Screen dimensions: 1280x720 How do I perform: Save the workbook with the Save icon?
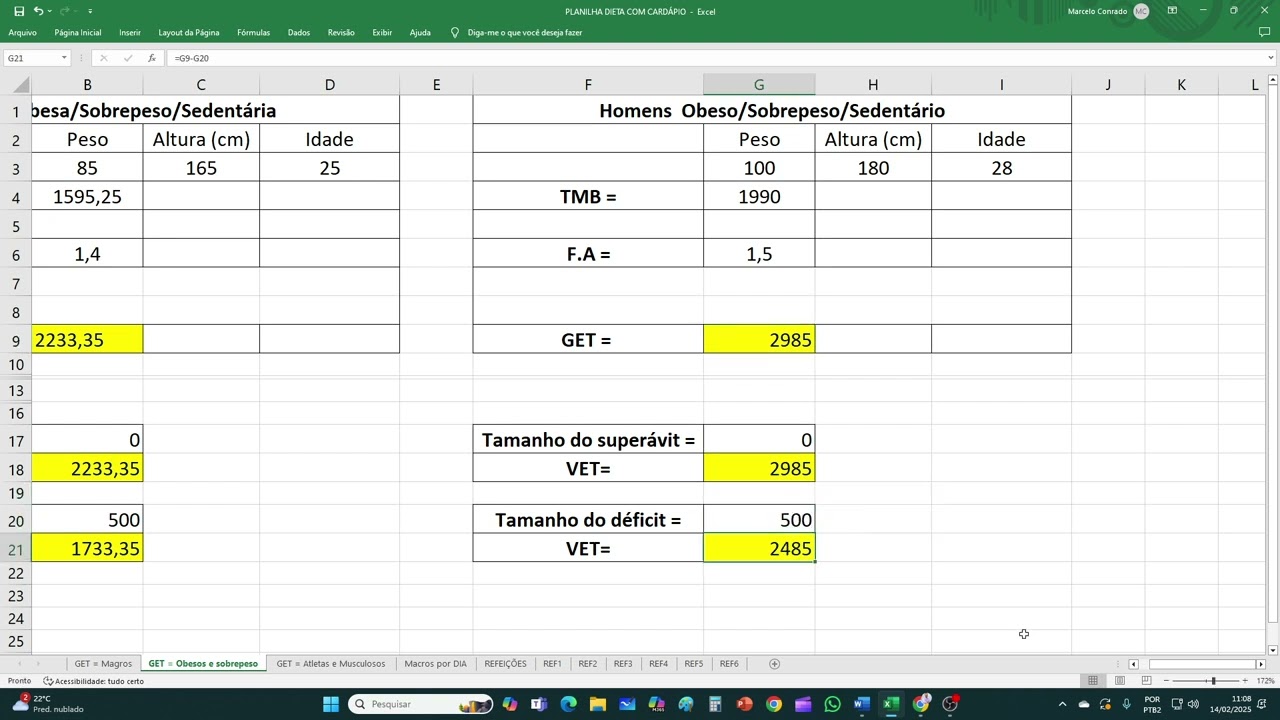point(19,11)
